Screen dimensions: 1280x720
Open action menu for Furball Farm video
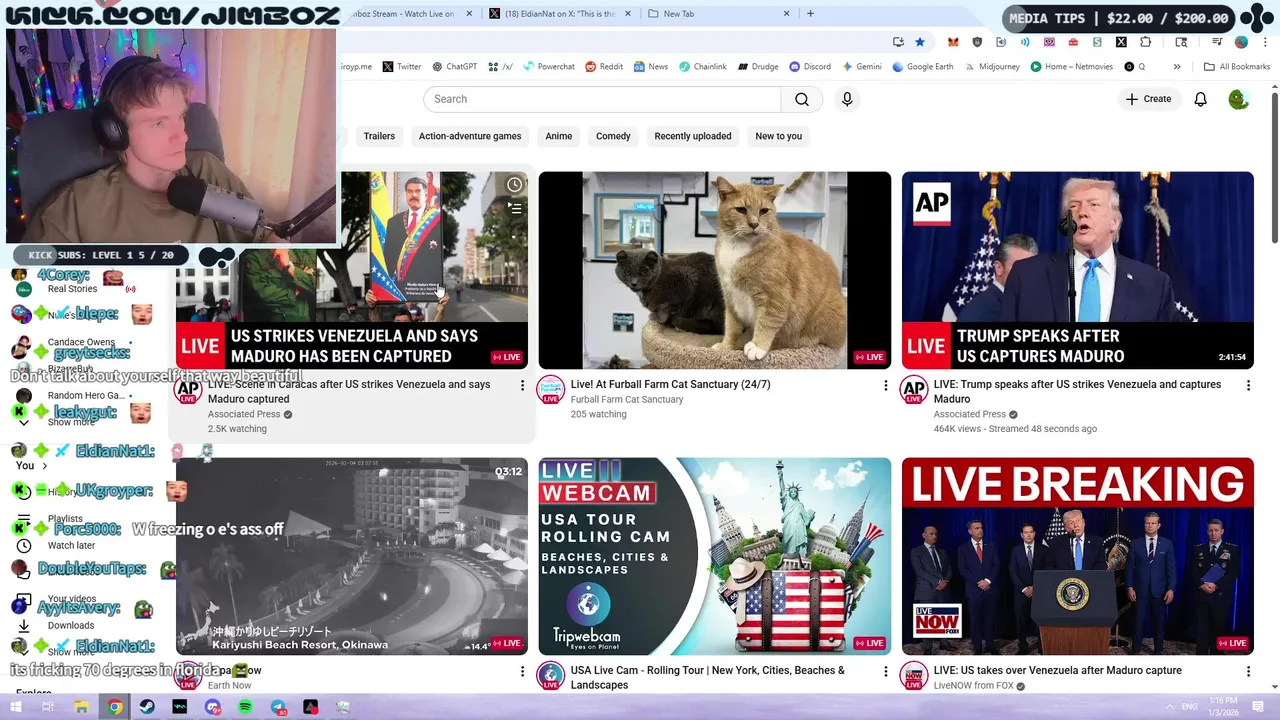click(x=885, y=385)
